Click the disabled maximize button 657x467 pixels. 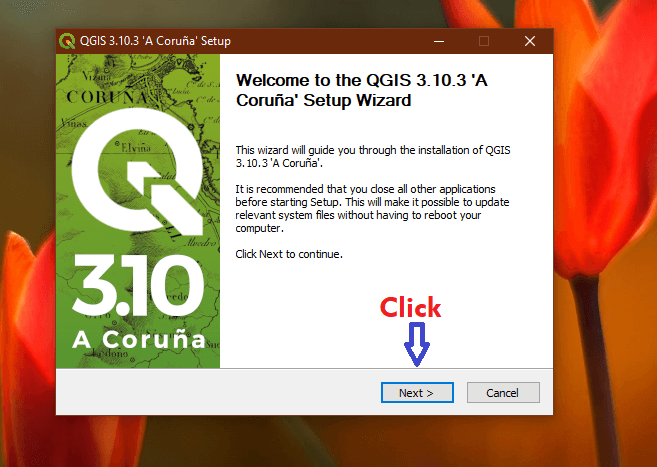[x=484, y=41]
